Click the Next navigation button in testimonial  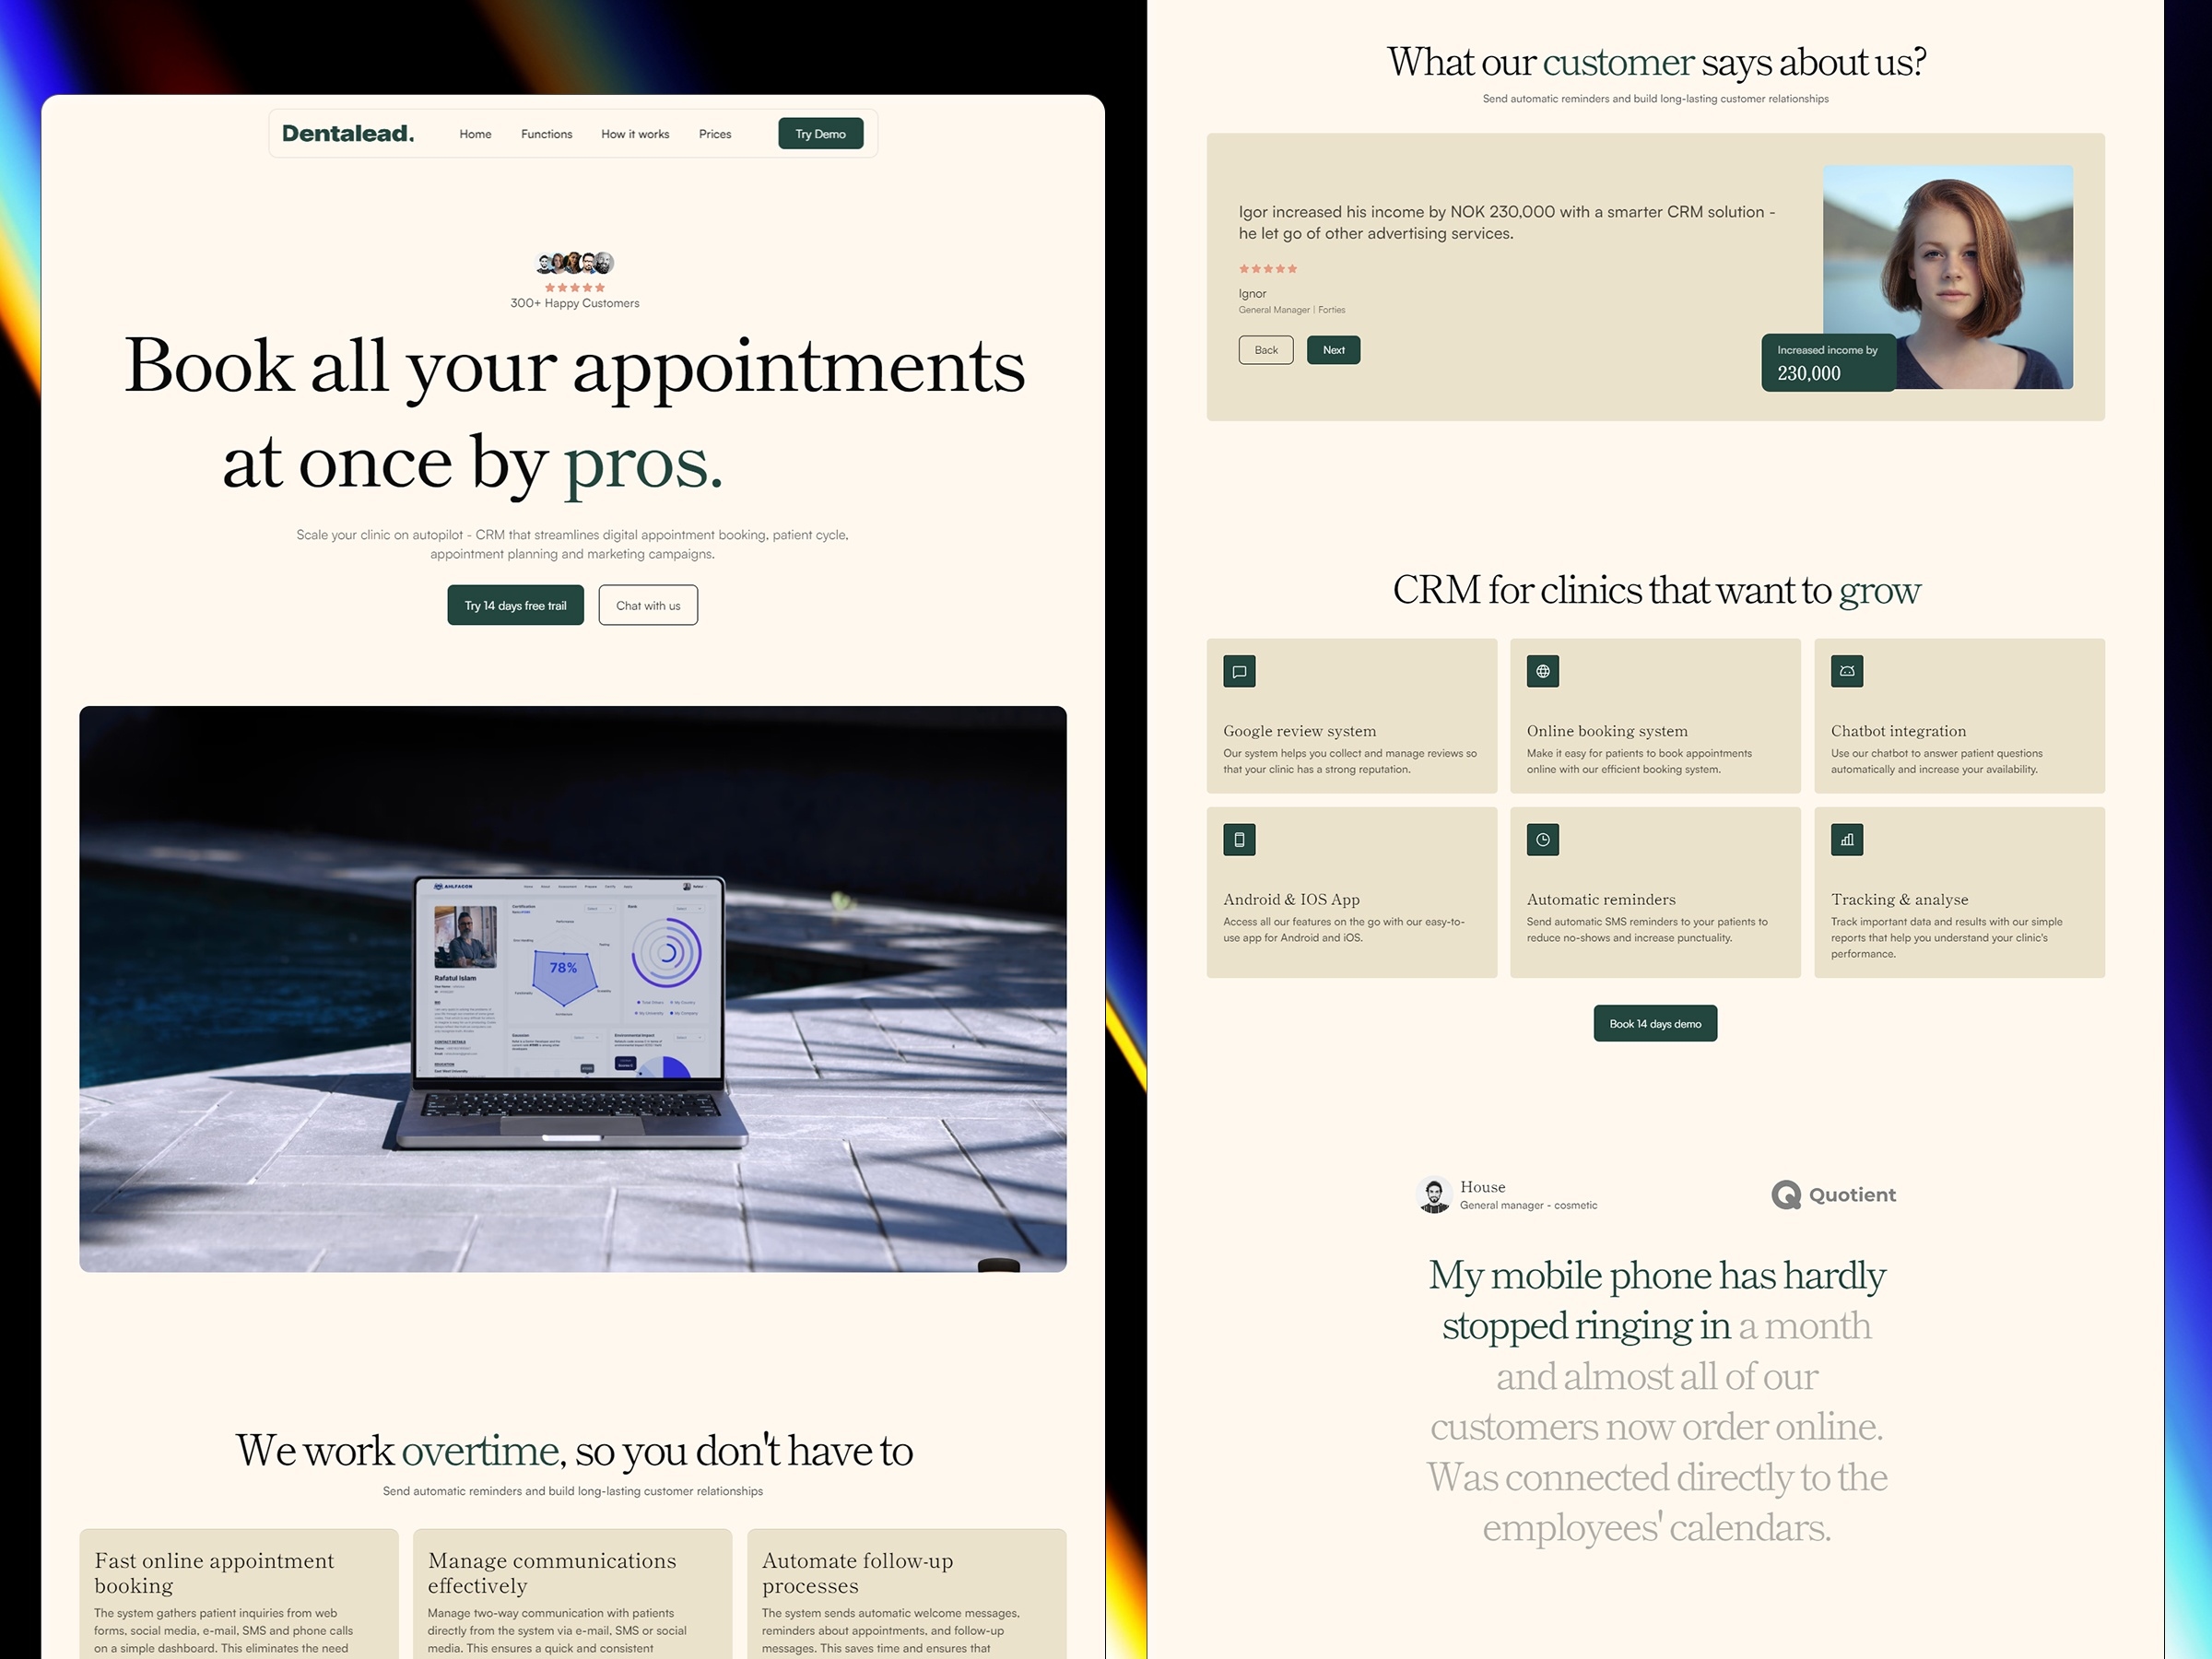tap(1333, 347)
